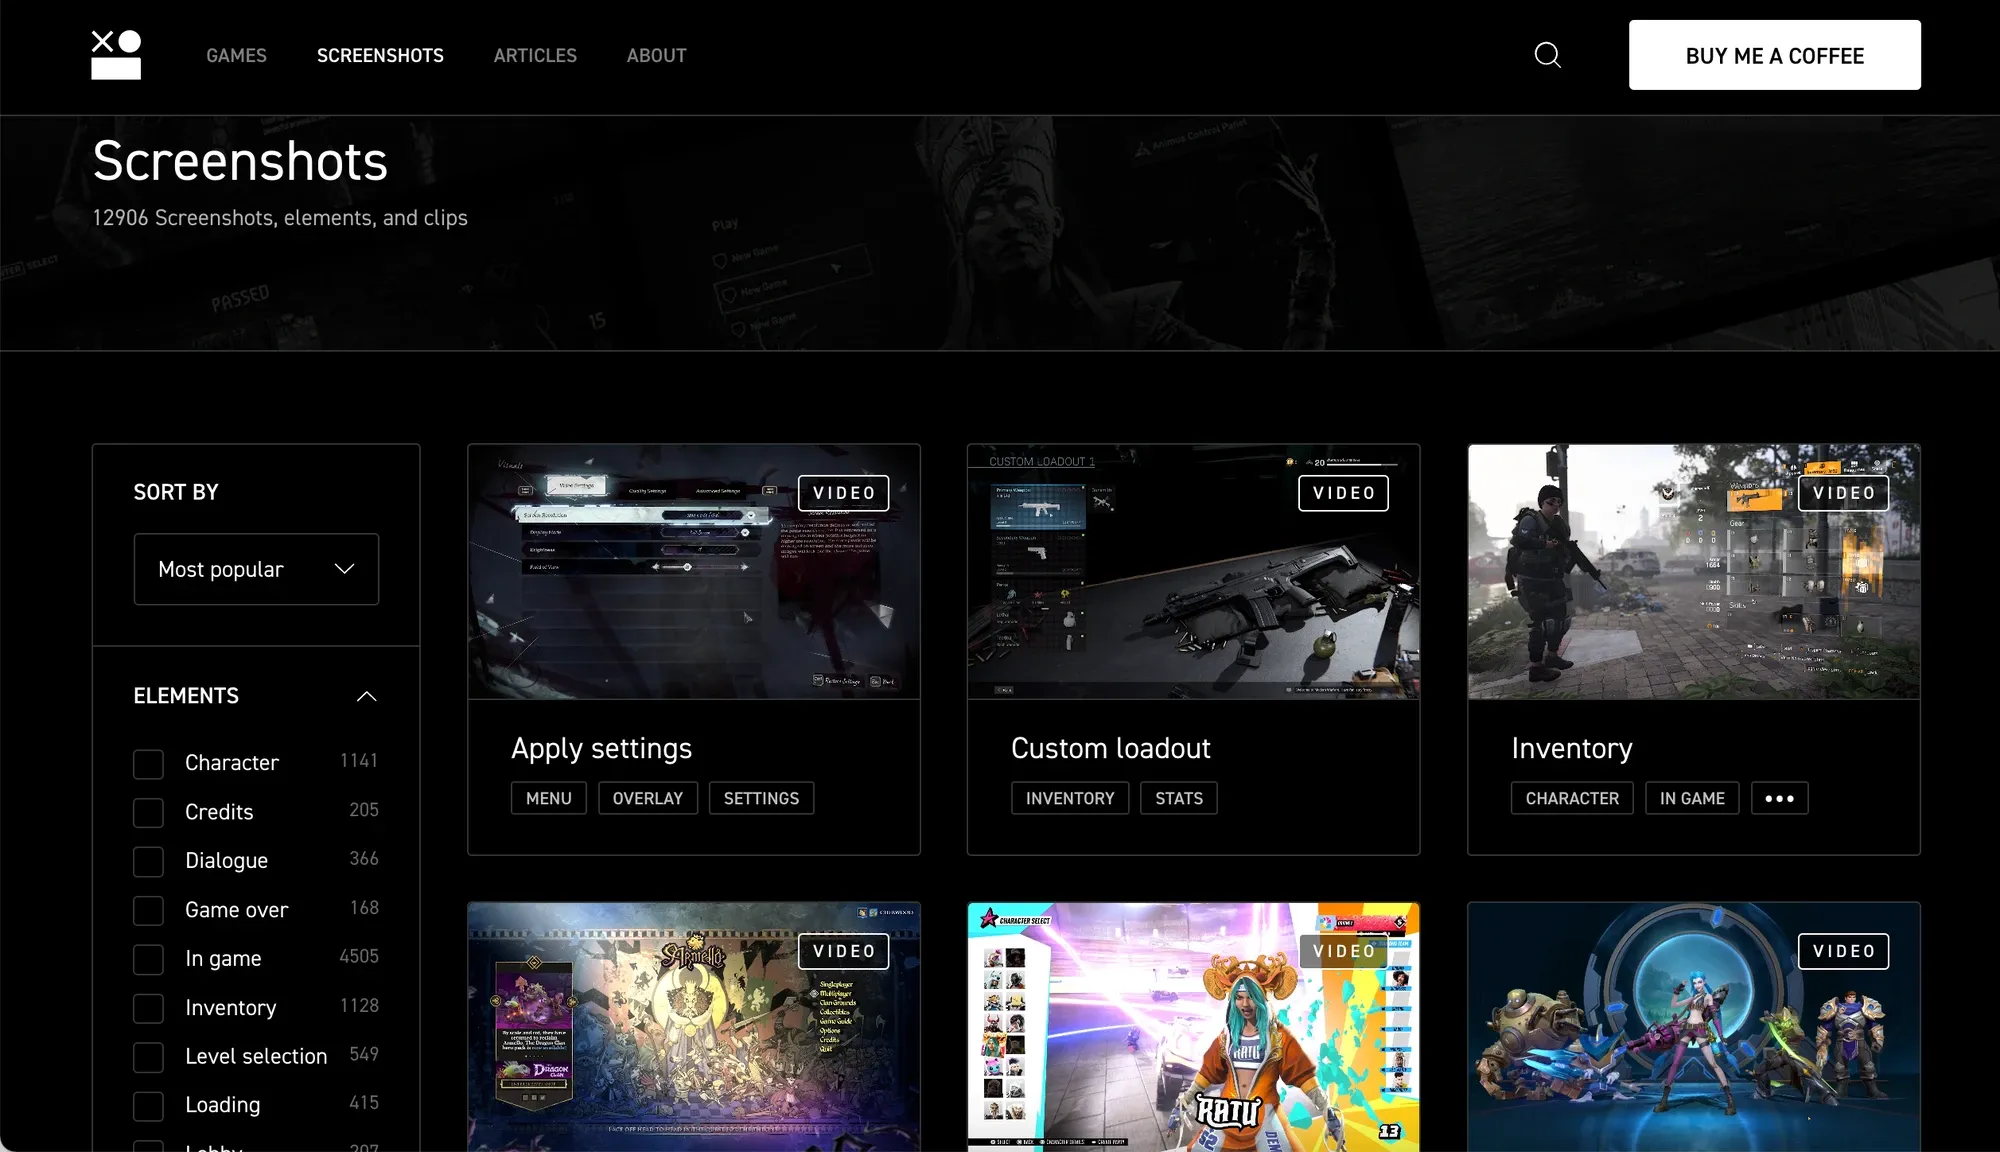This screenshot has width=2000, height=1152.
Task: Select the In game filter option
Action: (148, 959)
